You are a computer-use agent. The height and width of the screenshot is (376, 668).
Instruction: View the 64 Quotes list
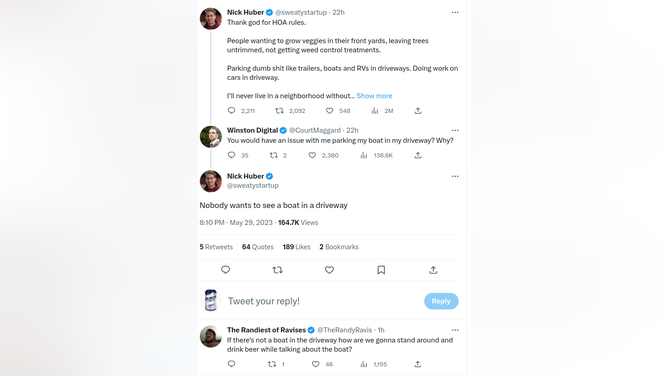[258, 247]
